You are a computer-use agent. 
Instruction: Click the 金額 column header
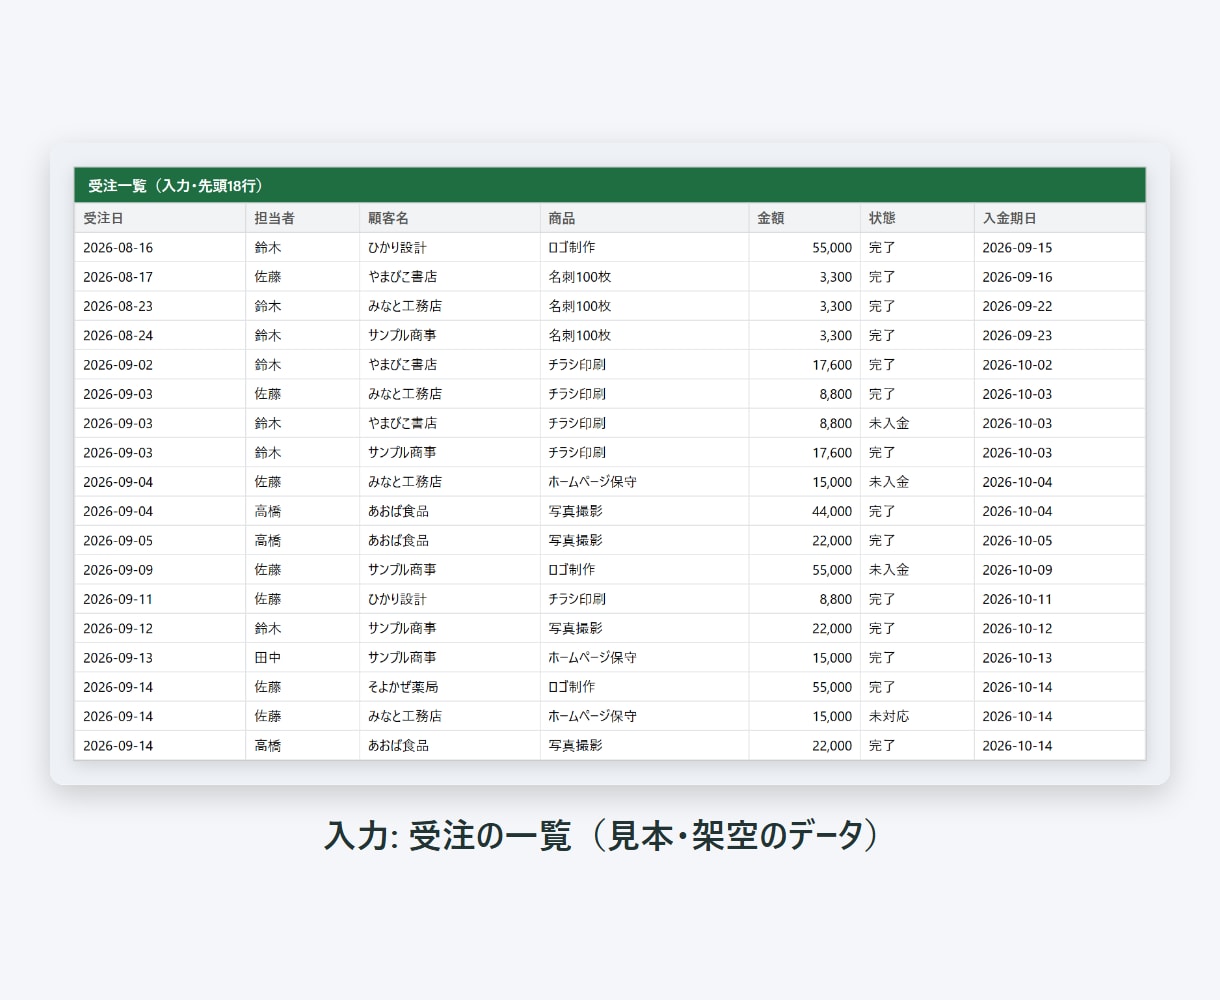pyautogui.click(x=804, y=218)
